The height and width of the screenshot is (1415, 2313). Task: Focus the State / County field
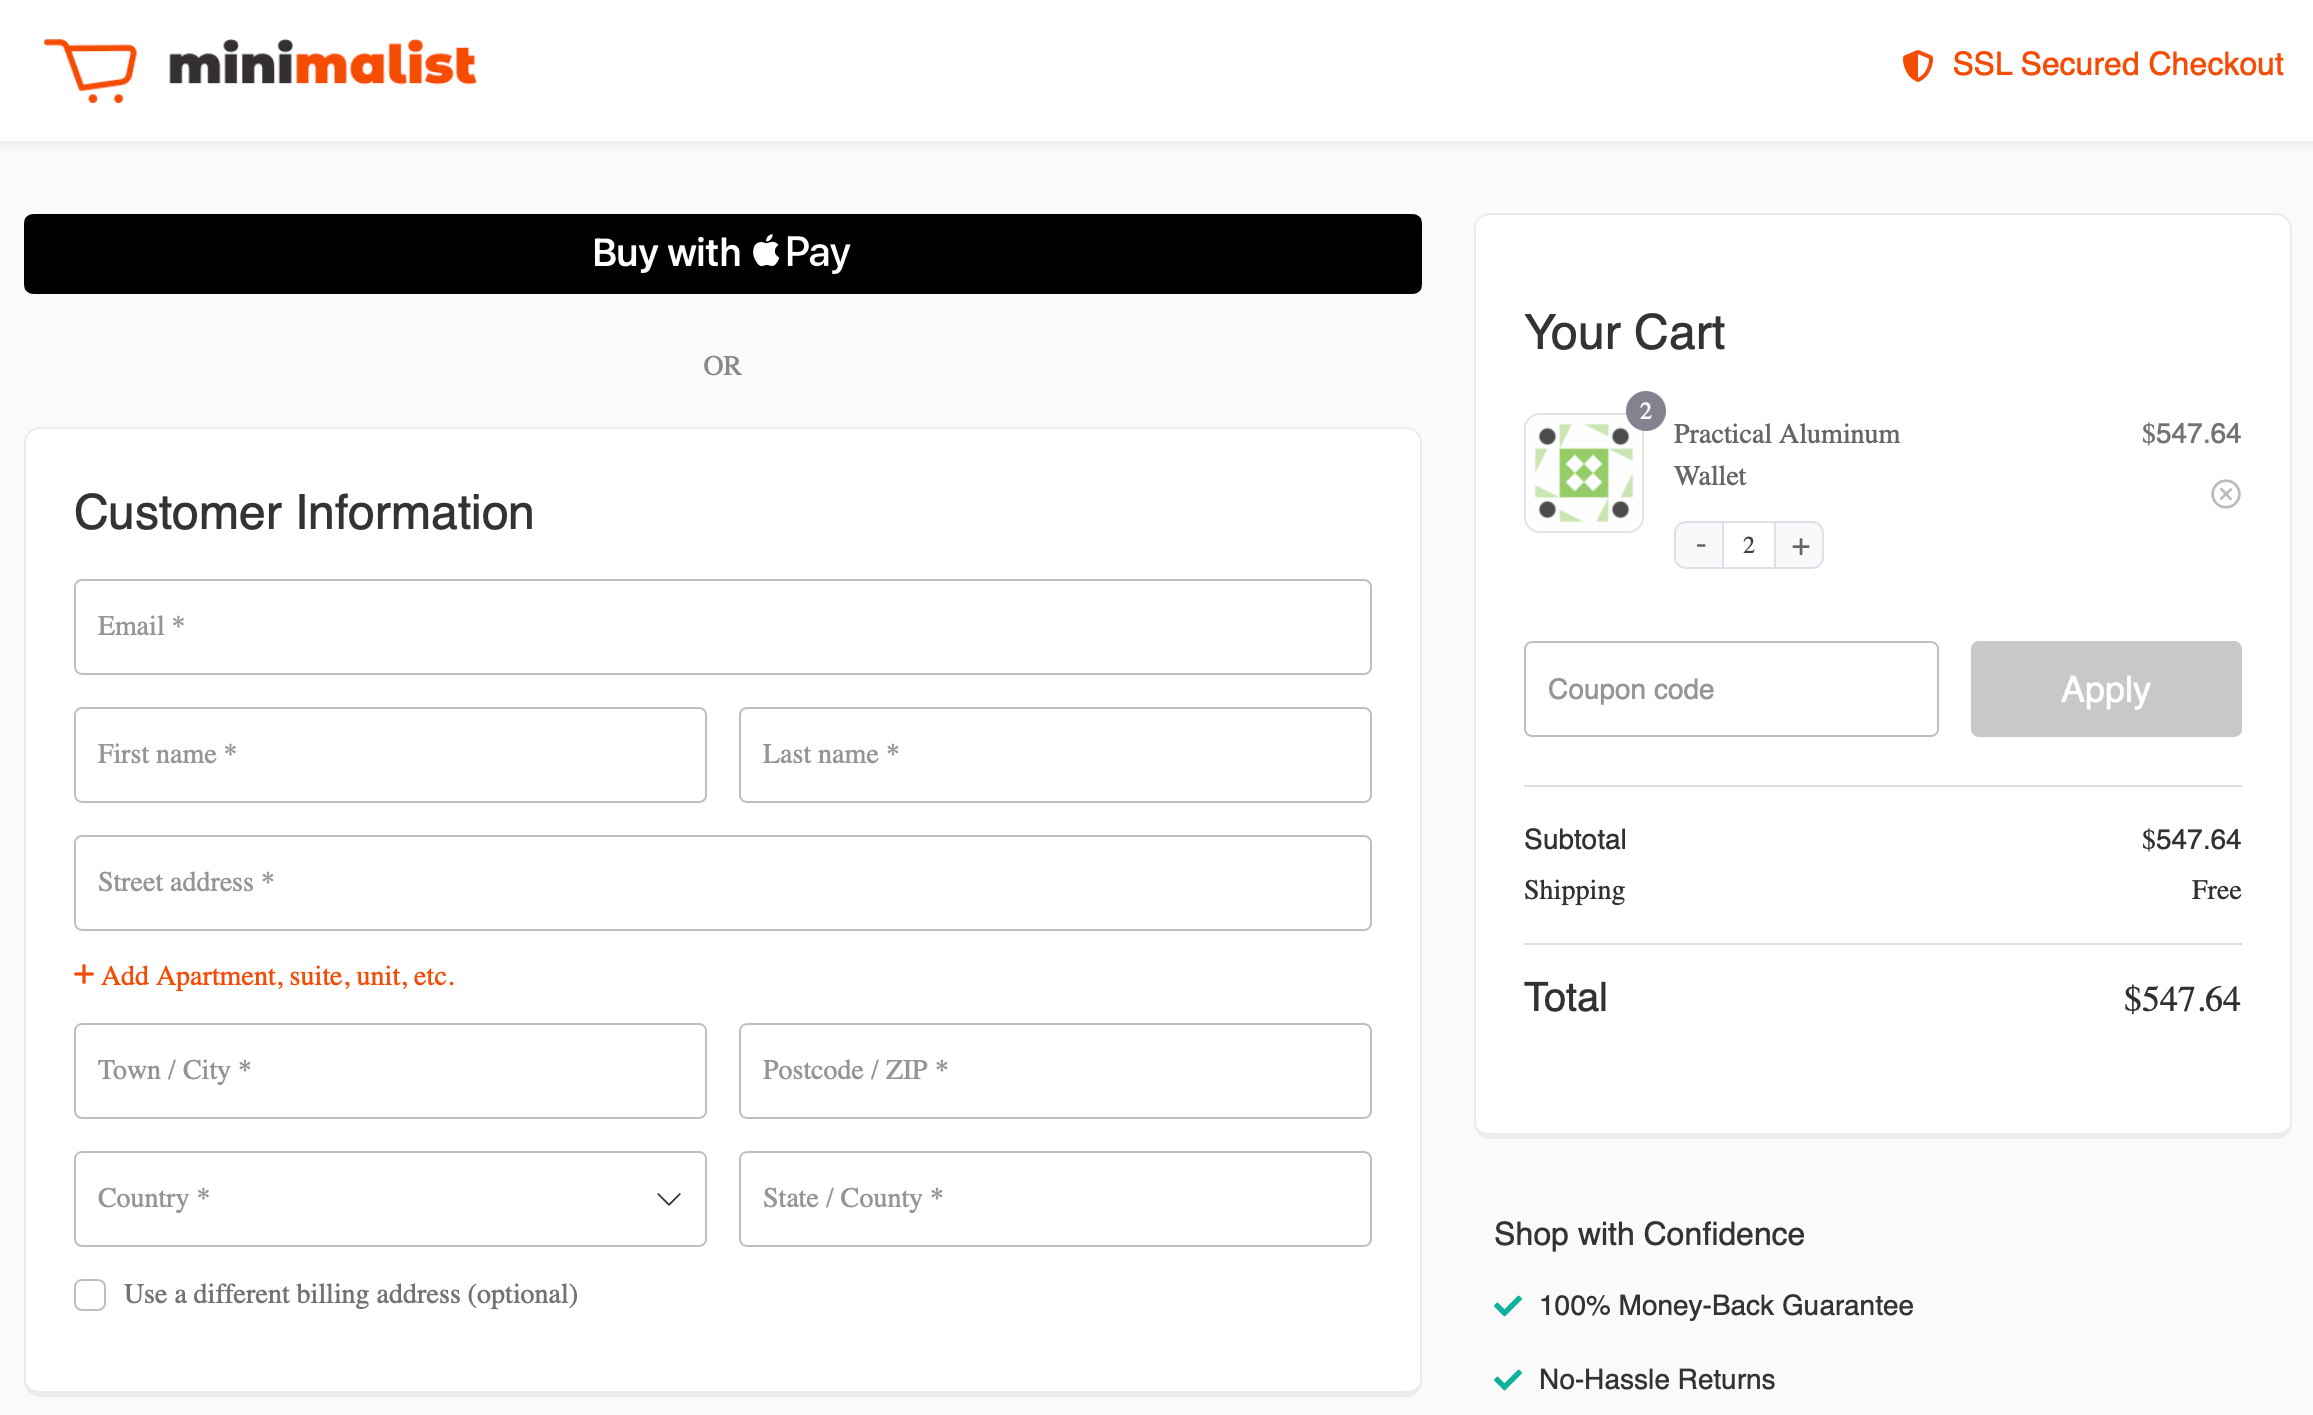1055,1199
